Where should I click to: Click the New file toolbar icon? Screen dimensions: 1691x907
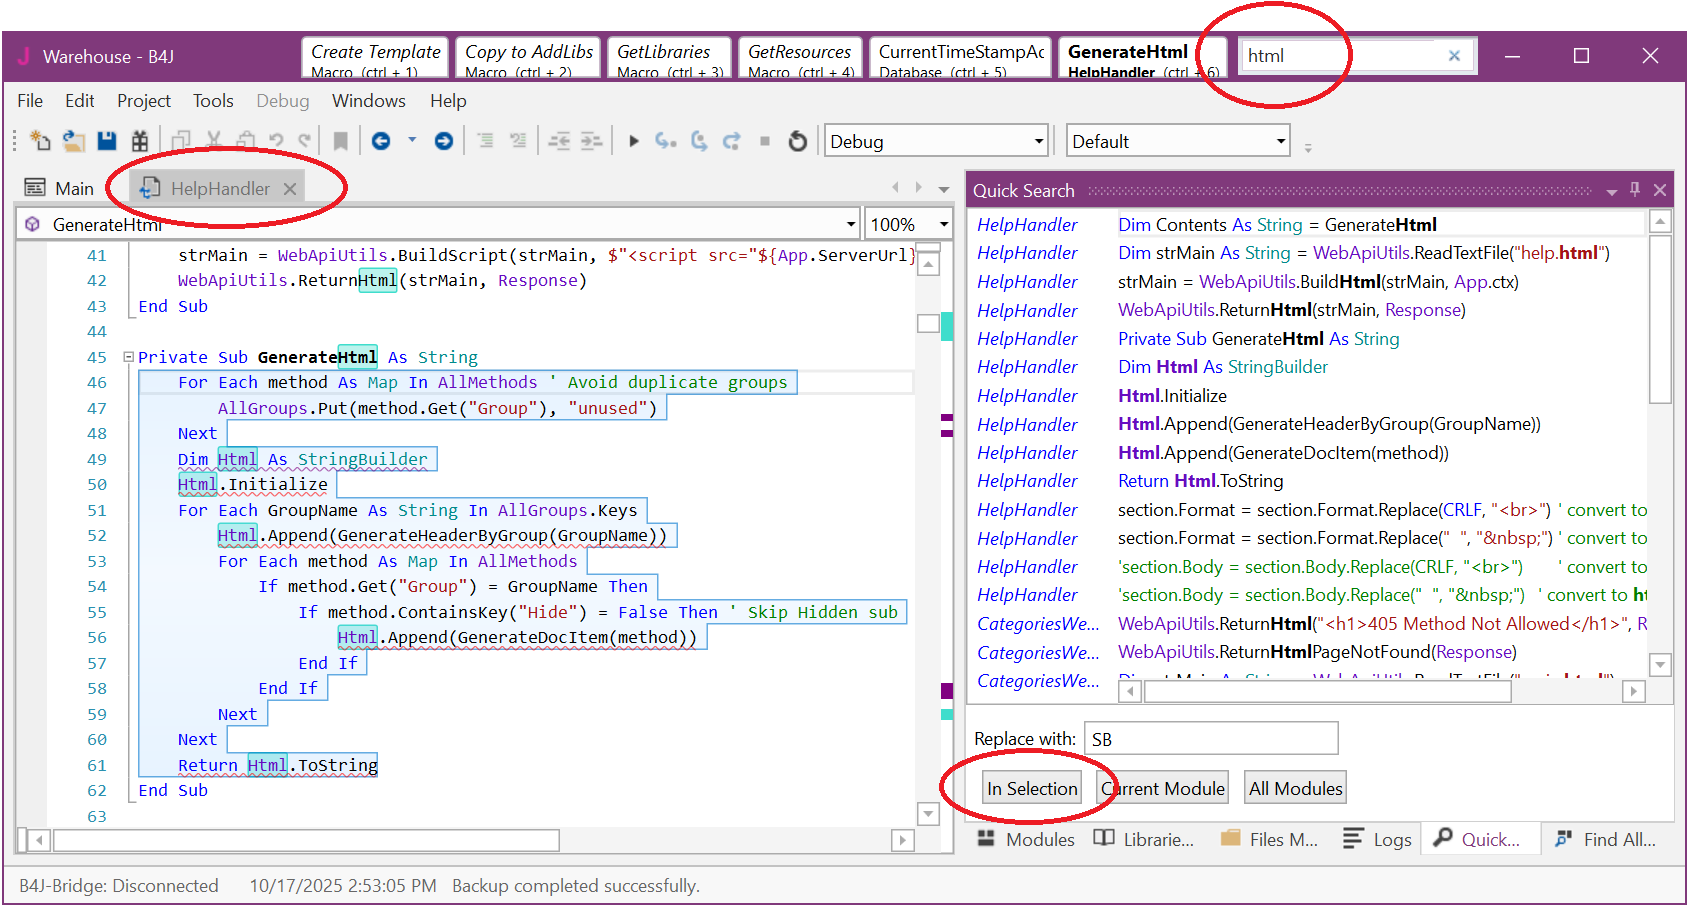pos(40,141)
